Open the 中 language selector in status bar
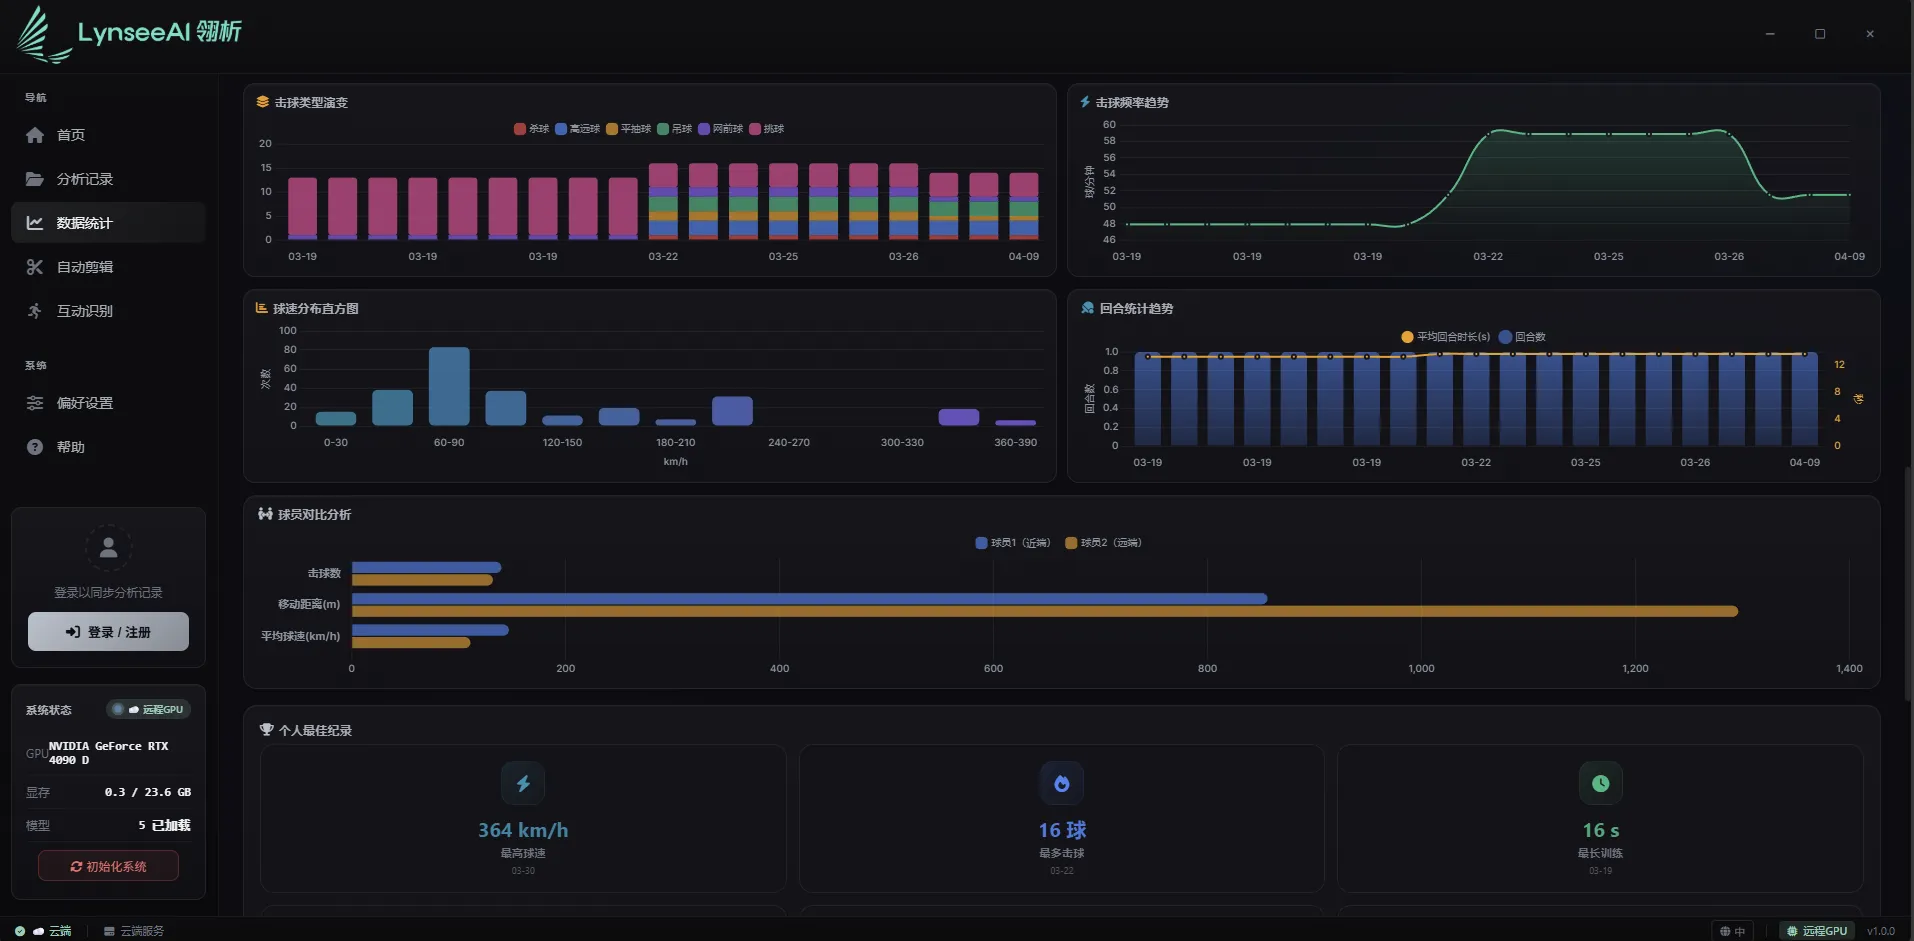 (1733, 931)
